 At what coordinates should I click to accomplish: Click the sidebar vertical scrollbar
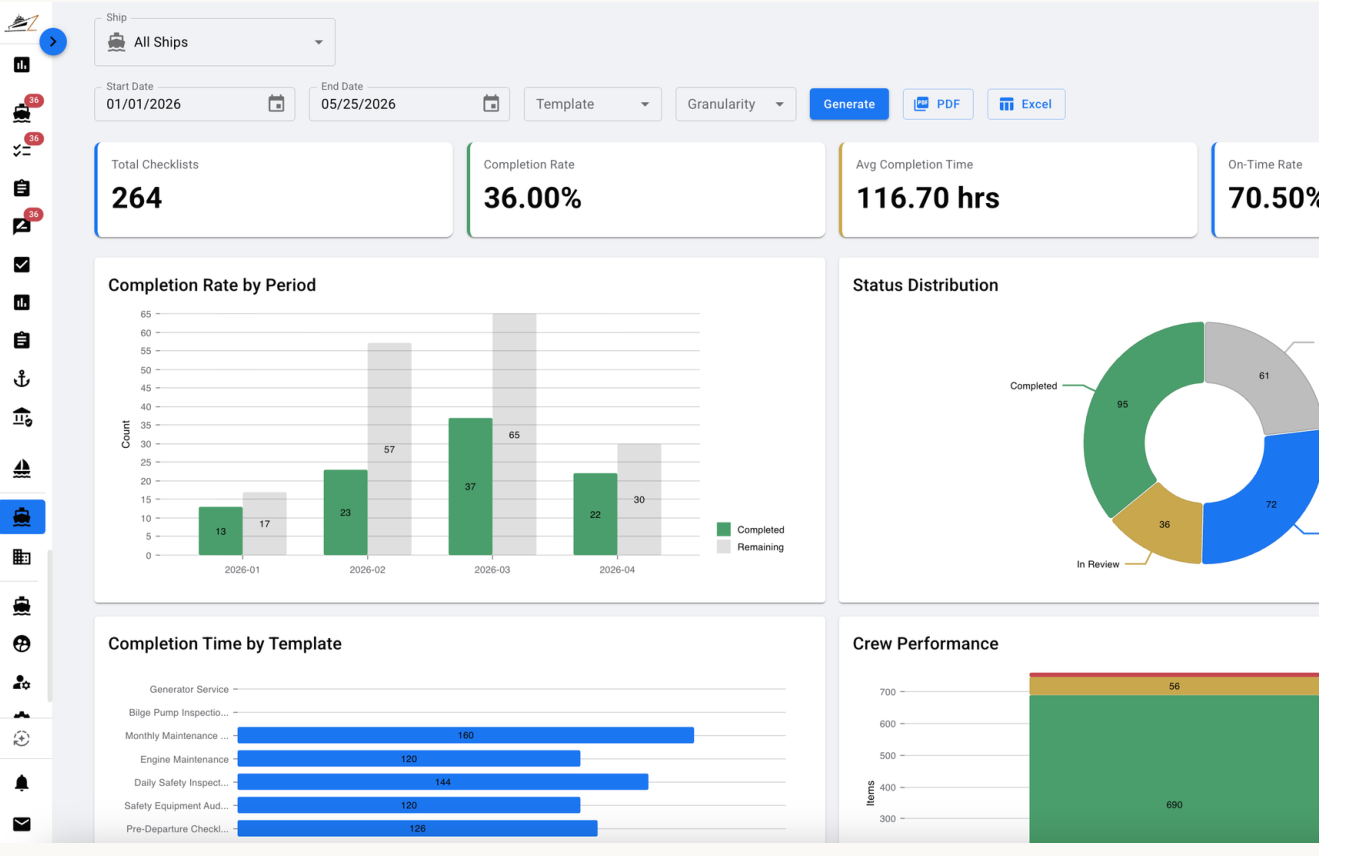49,625
